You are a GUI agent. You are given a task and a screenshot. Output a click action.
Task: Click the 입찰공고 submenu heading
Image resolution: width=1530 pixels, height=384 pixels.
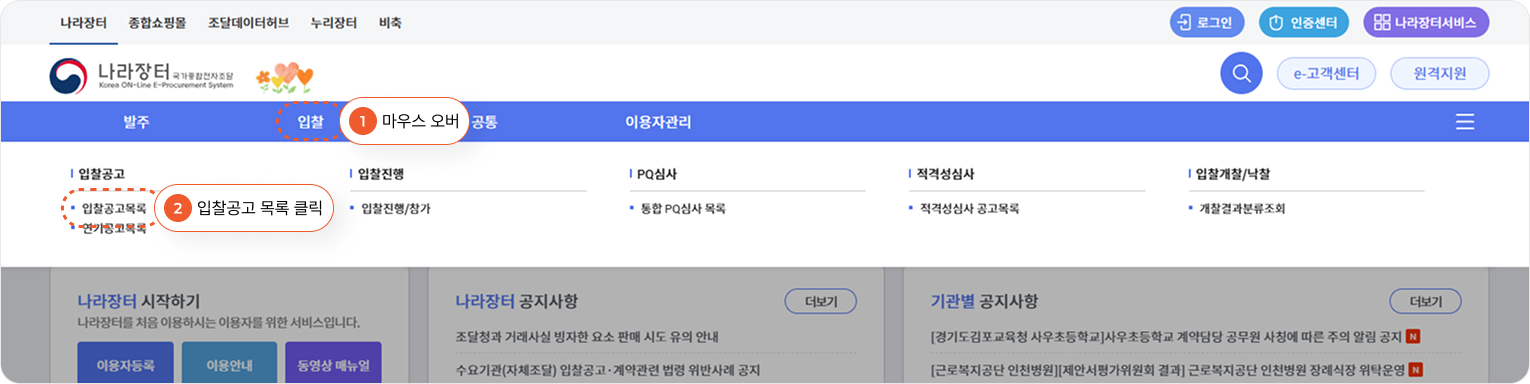pyautogui.click(x=101, y=173)
